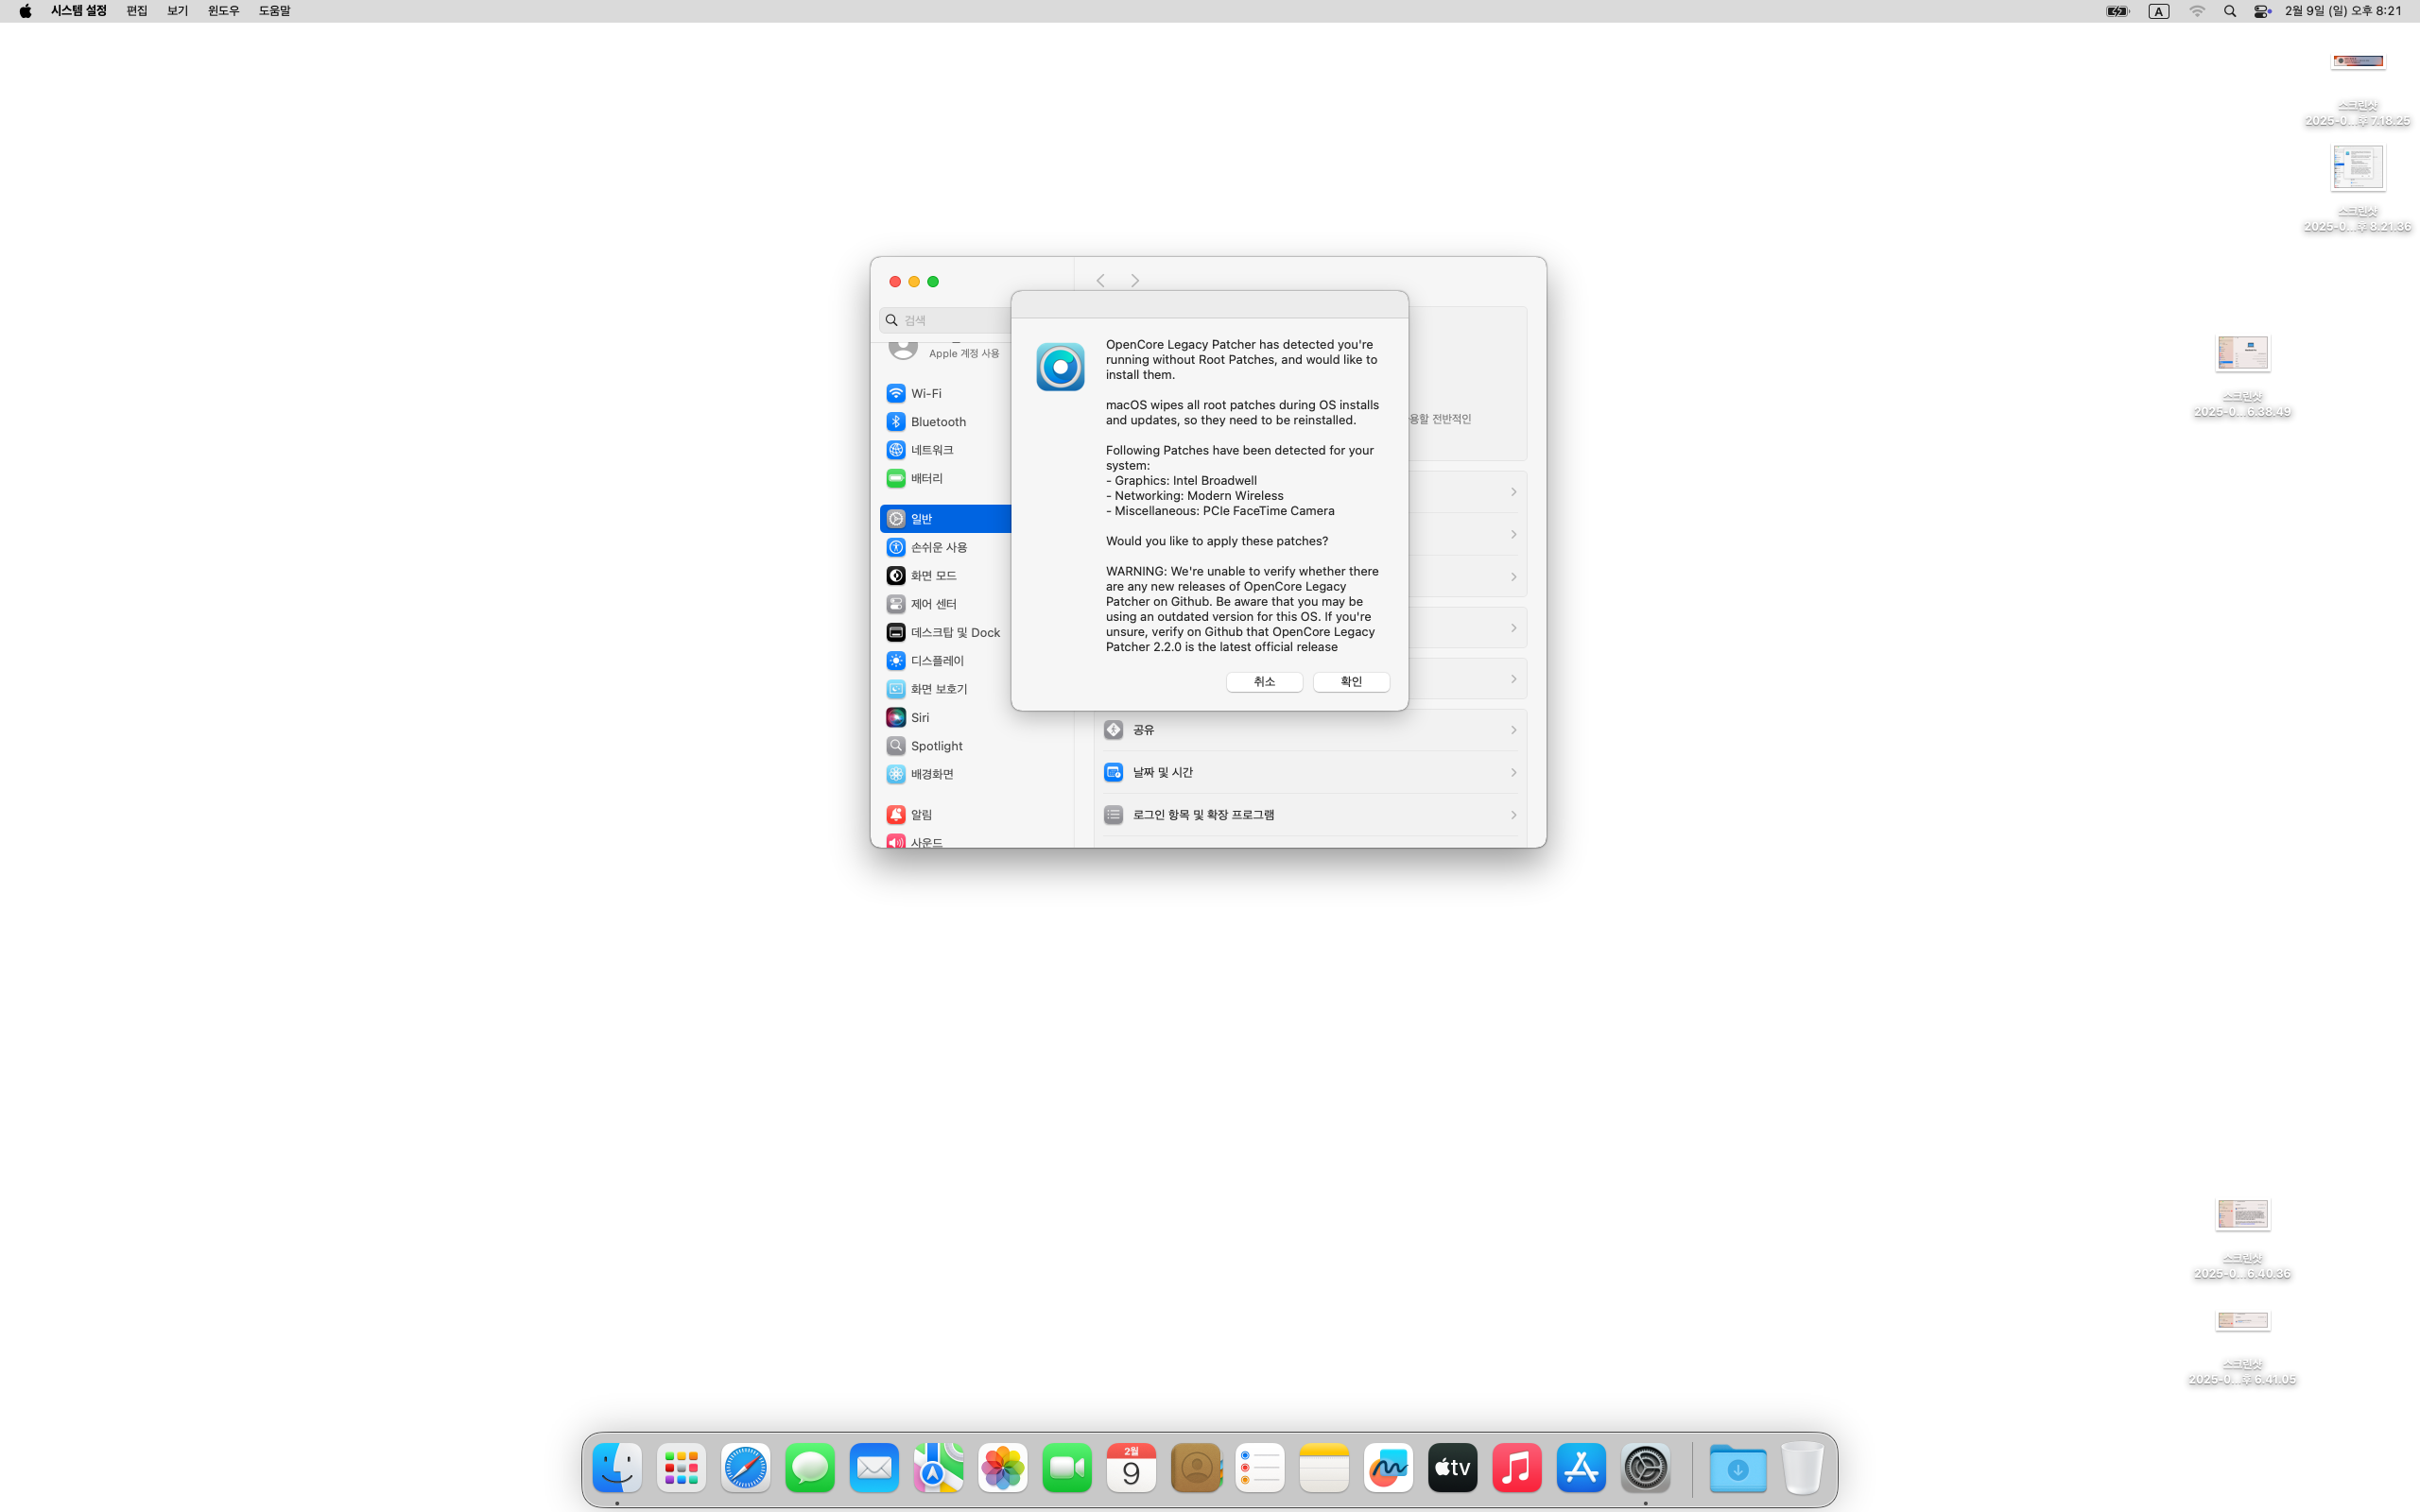
Task: Click the 취소 button in the OpenCore dialog
Action: [x=1264, y=681]
